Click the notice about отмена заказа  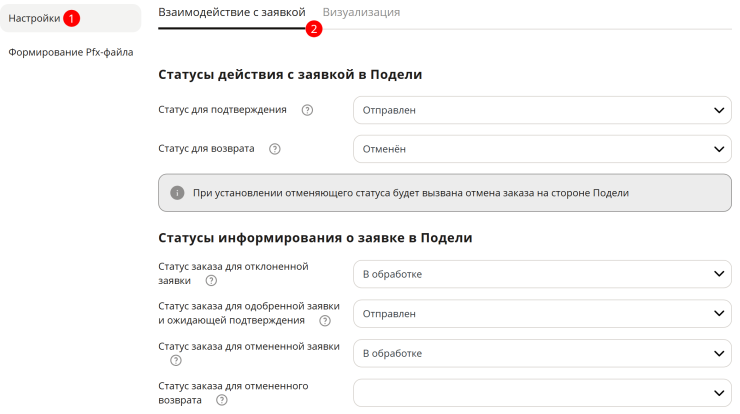click(x=445, y=193)
